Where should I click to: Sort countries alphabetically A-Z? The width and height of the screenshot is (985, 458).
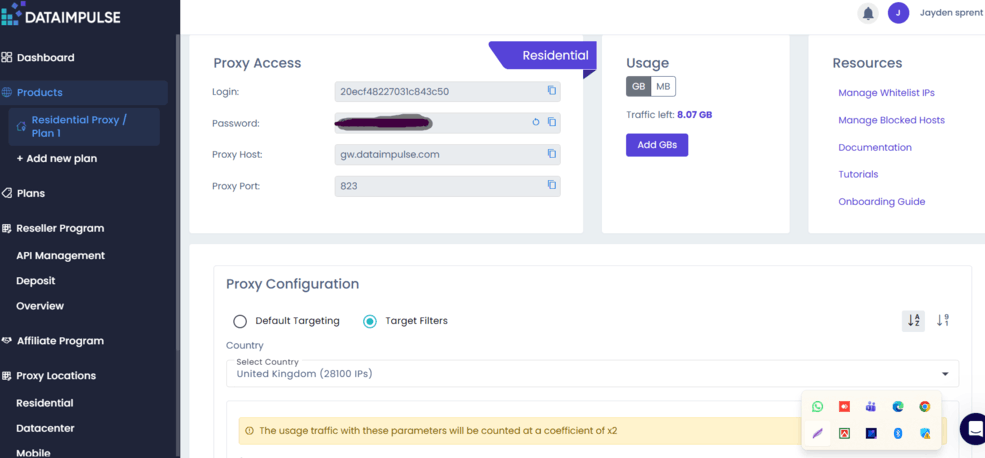pos(913,320)
